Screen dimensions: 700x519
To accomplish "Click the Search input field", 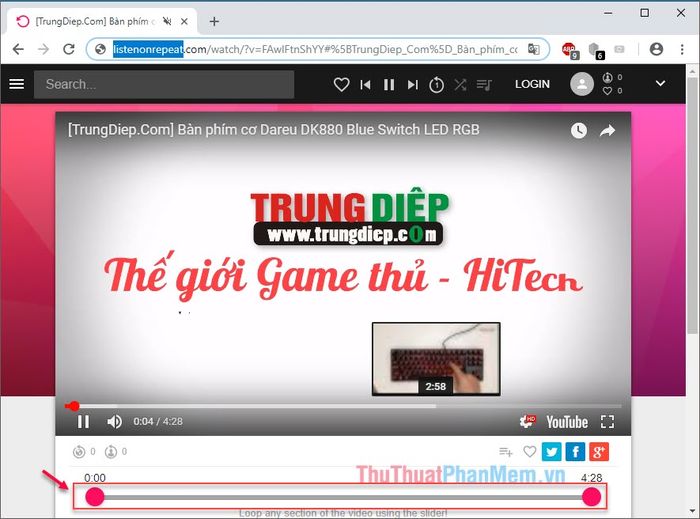I will point(164,84).
